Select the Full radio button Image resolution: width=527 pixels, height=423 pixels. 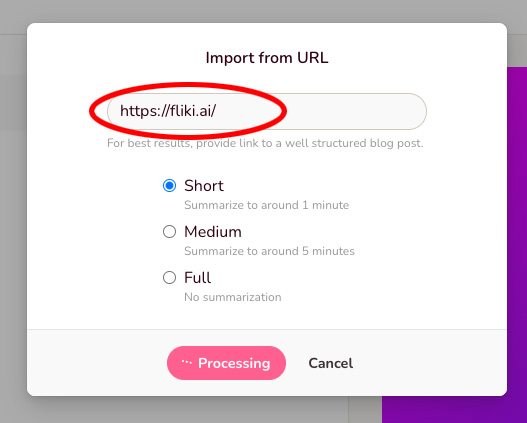pos(169,278)
